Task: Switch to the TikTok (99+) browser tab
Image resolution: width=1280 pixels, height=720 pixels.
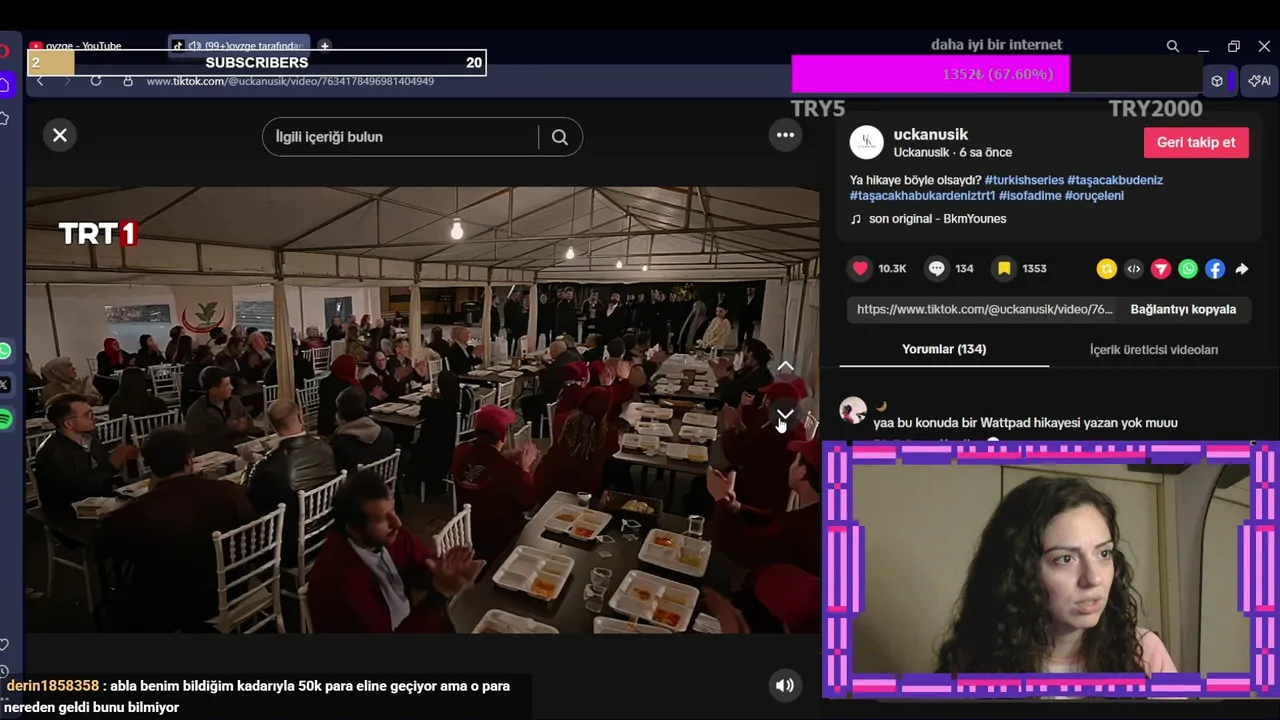Action: 238,46
